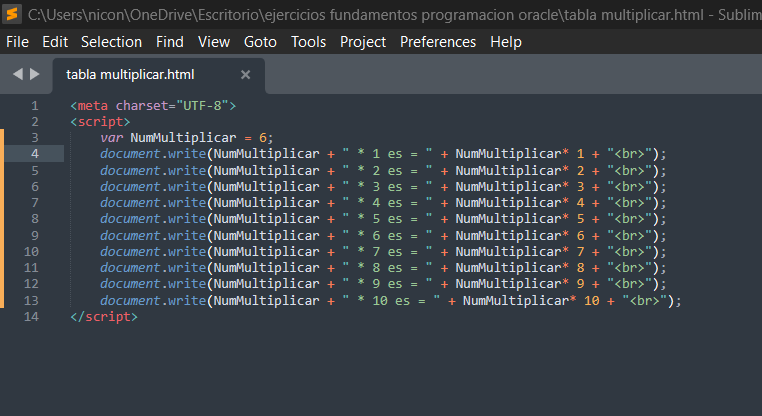Click line number 2 in gutter

pyautogui.click(x=35, y=121)
